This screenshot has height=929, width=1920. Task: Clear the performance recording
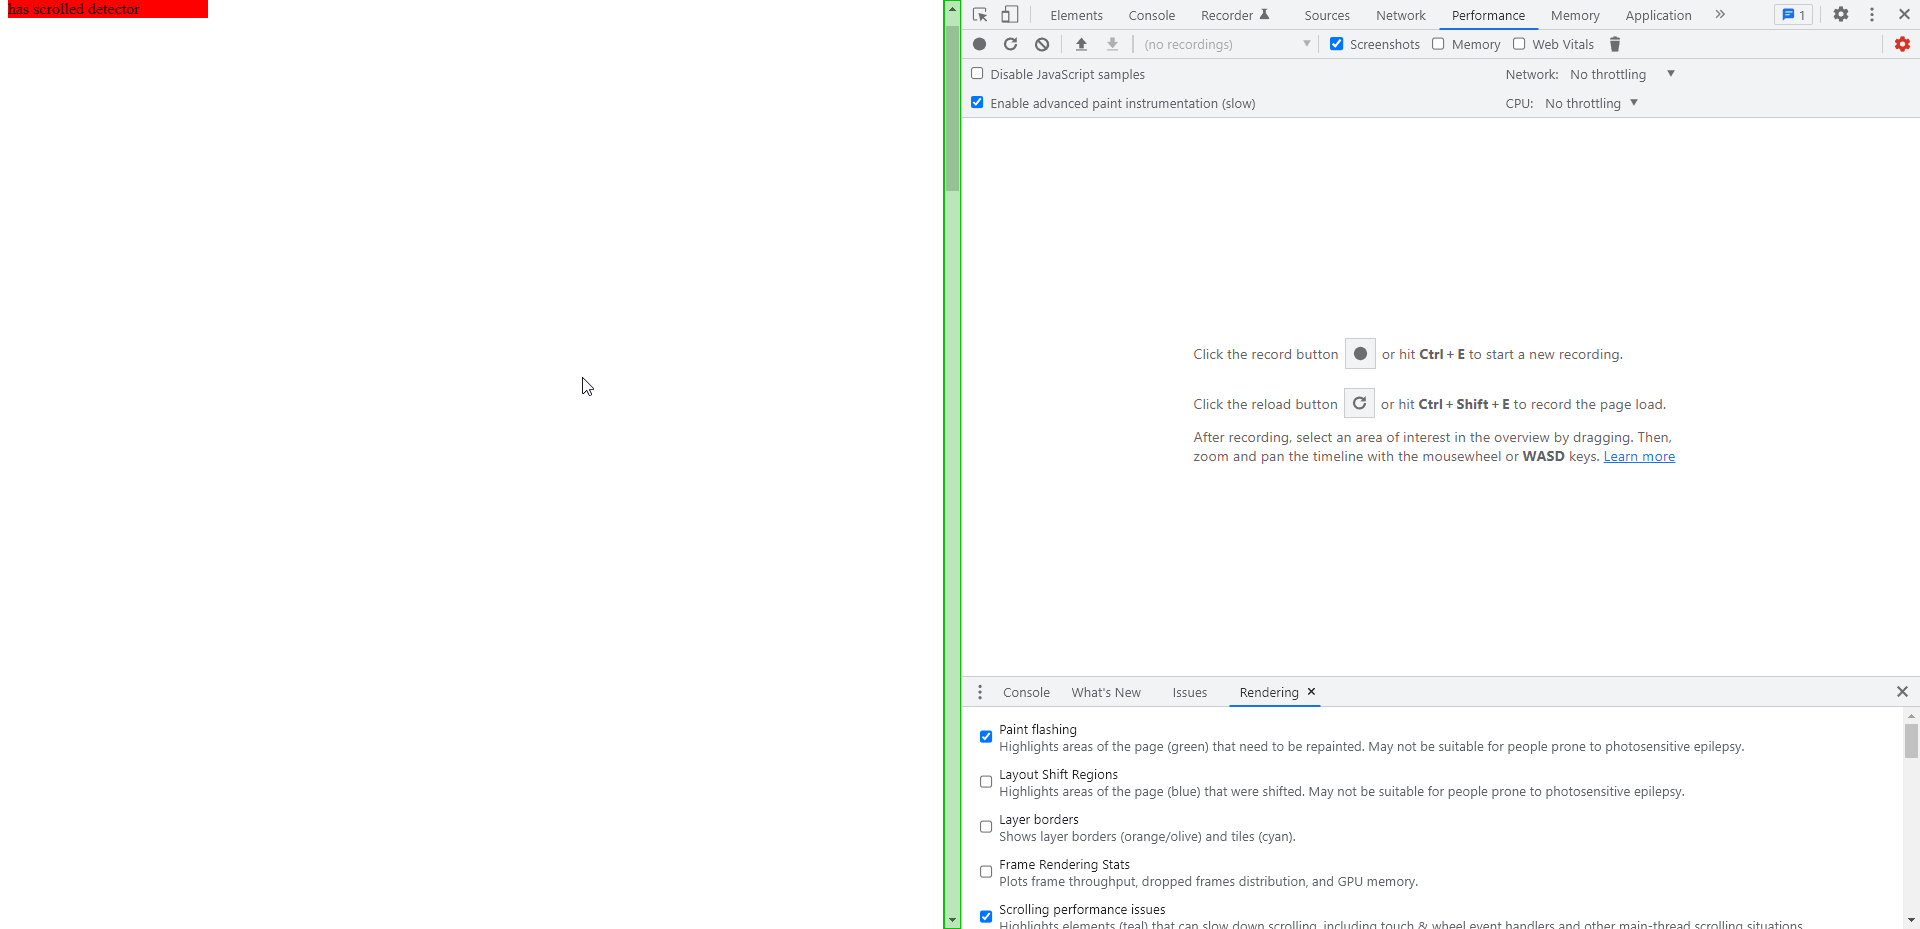coord(1042,44)
